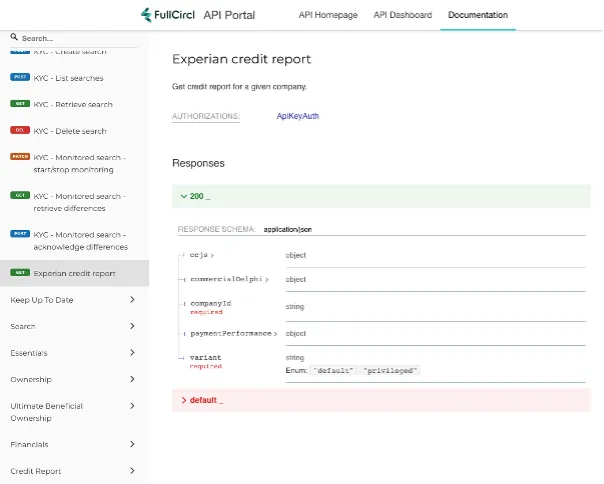Click the search magnifier icon
Image resolution: width=604 pixels, height=484 pixels.
click(x=14, y=37)
